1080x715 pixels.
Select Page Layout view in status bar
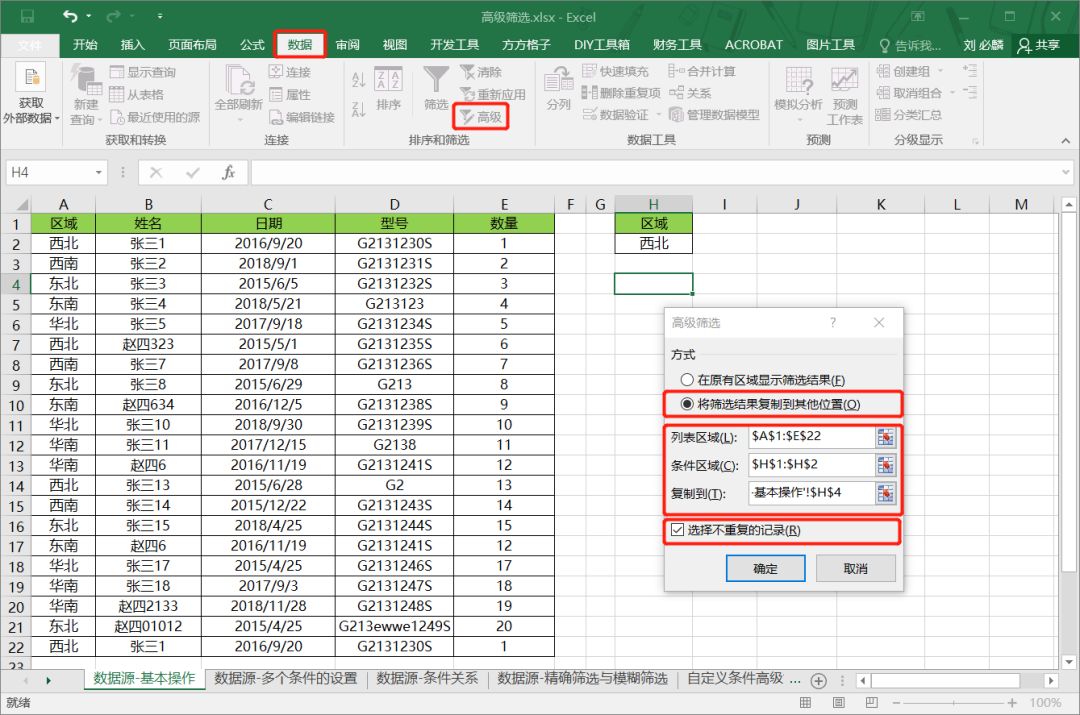(x=838, y=703)
